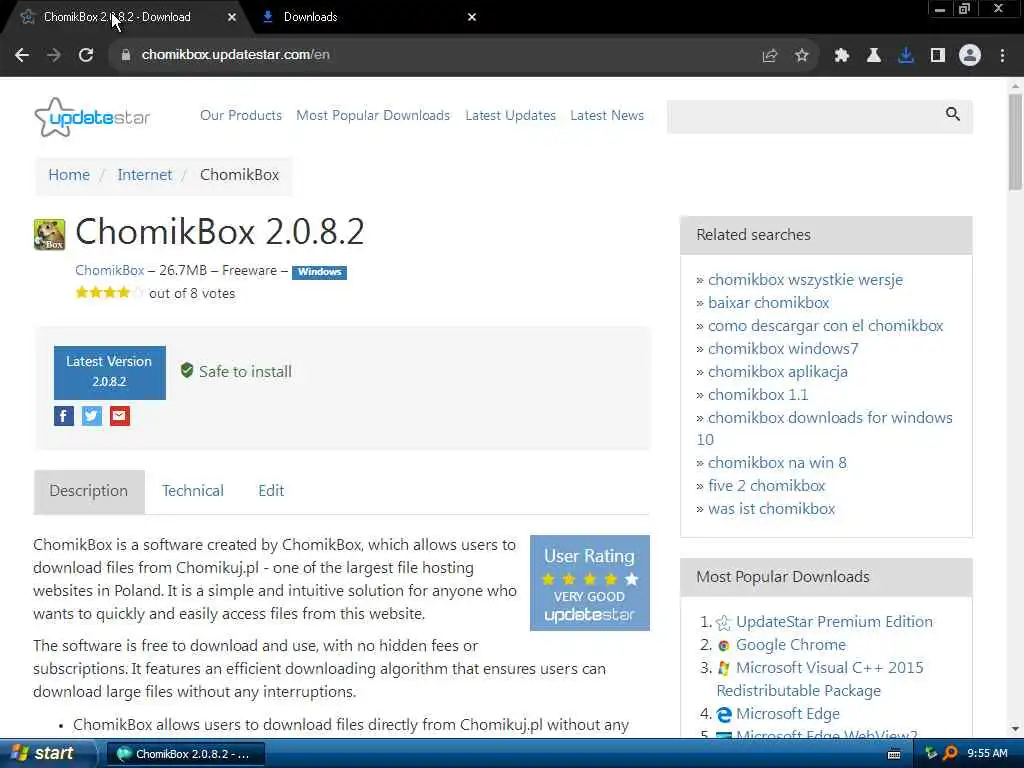
Task: Open the Edit tab
Action: (x=271, y=491)
